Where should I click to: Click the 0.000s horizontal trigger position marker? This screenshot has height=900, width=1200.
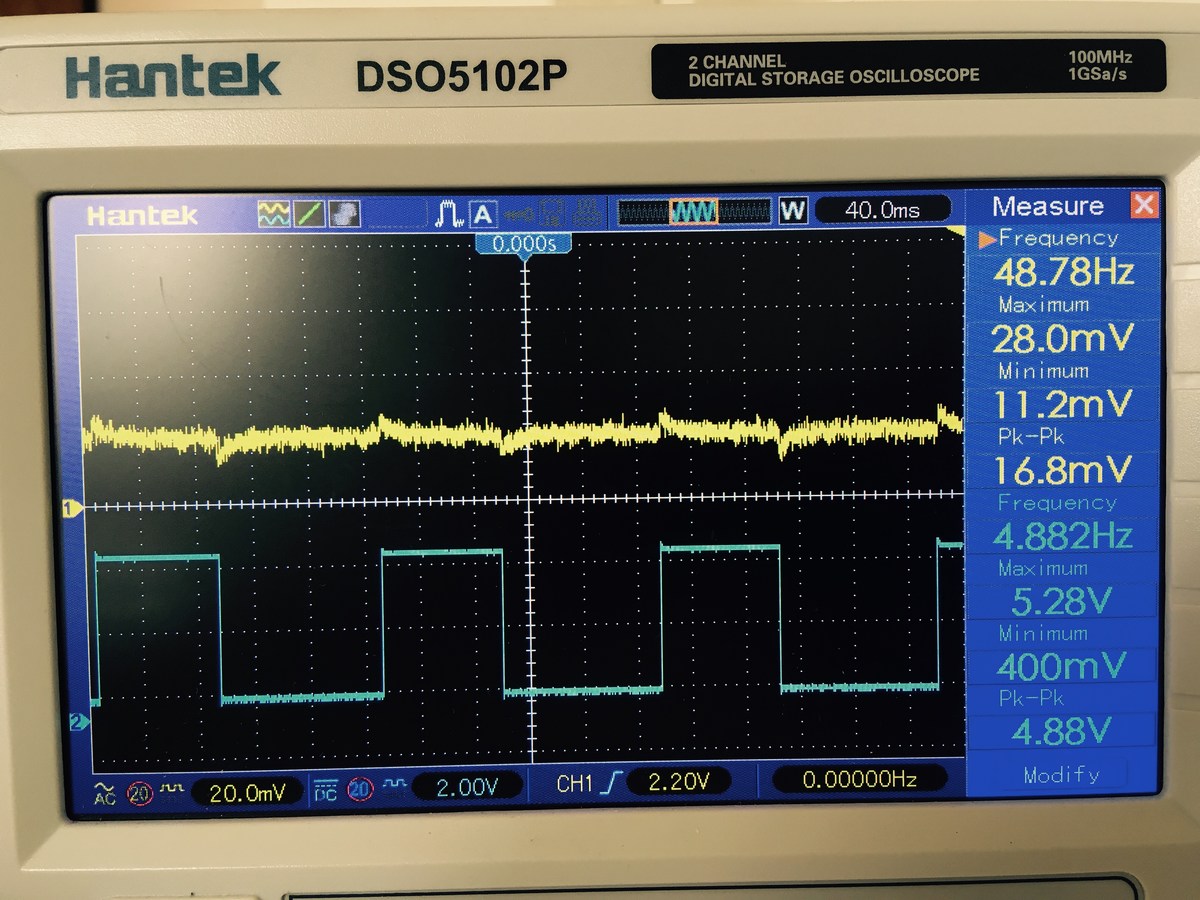[523, 245]
